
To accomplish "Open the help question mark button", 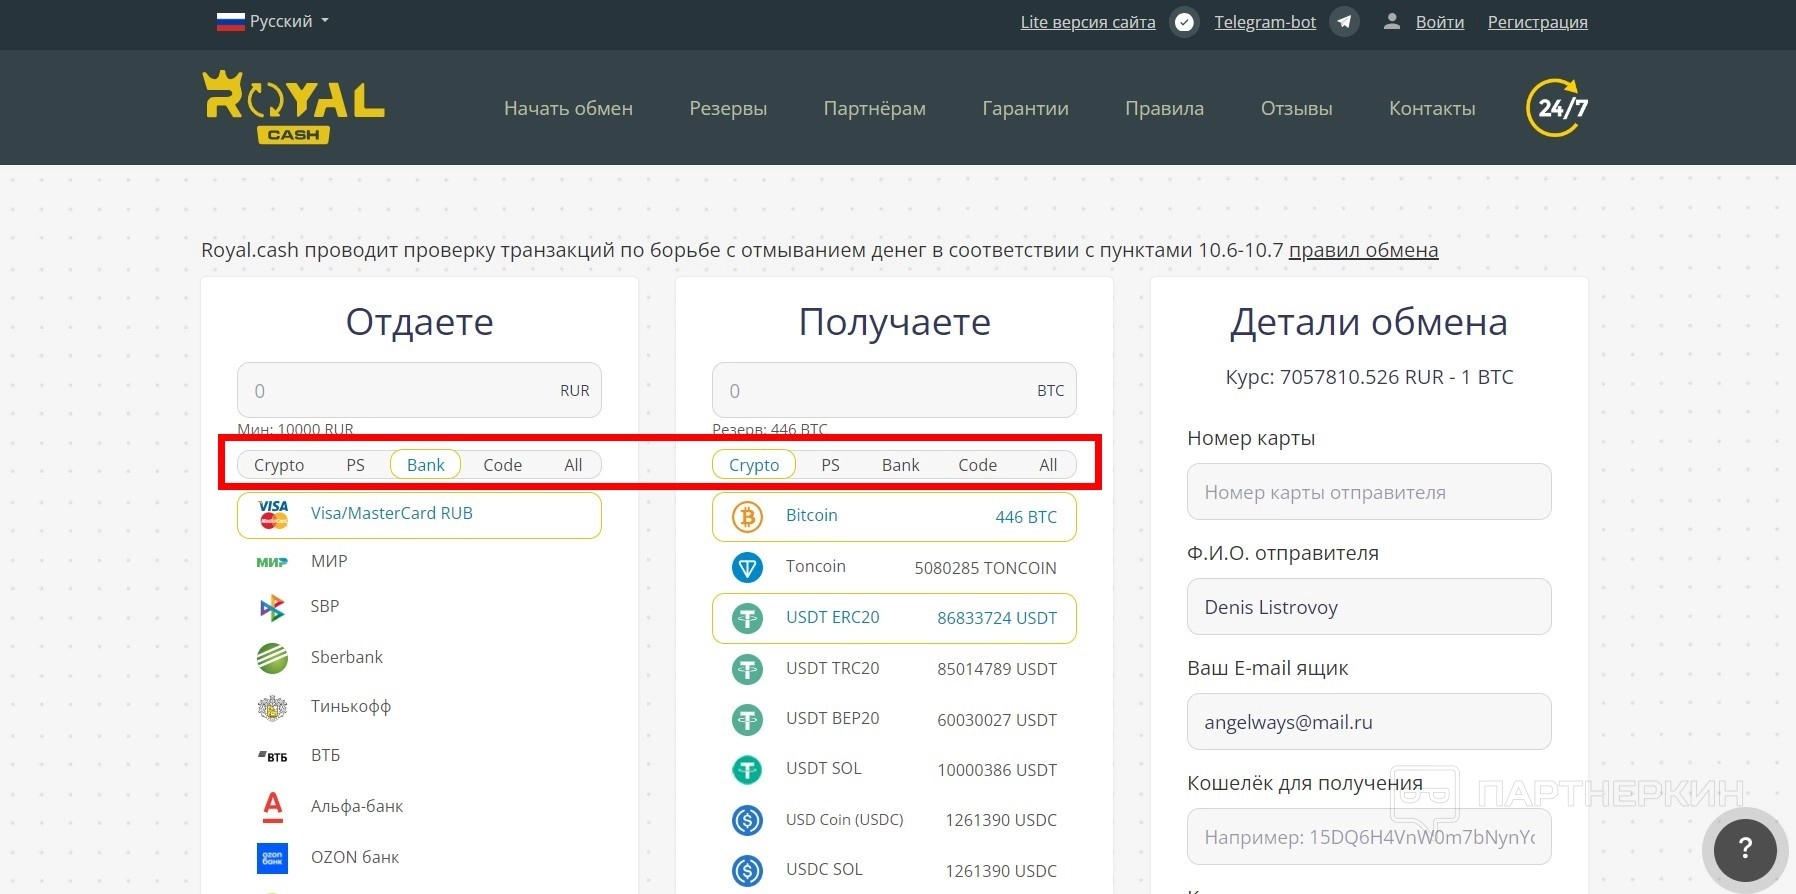I will click(1745, 849).
